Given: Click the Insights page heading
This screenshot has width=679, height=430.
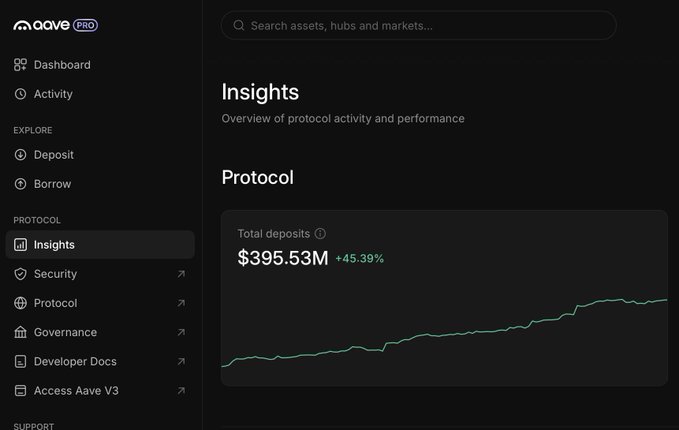Looking at the screenshot, I should tap(260, 92).
